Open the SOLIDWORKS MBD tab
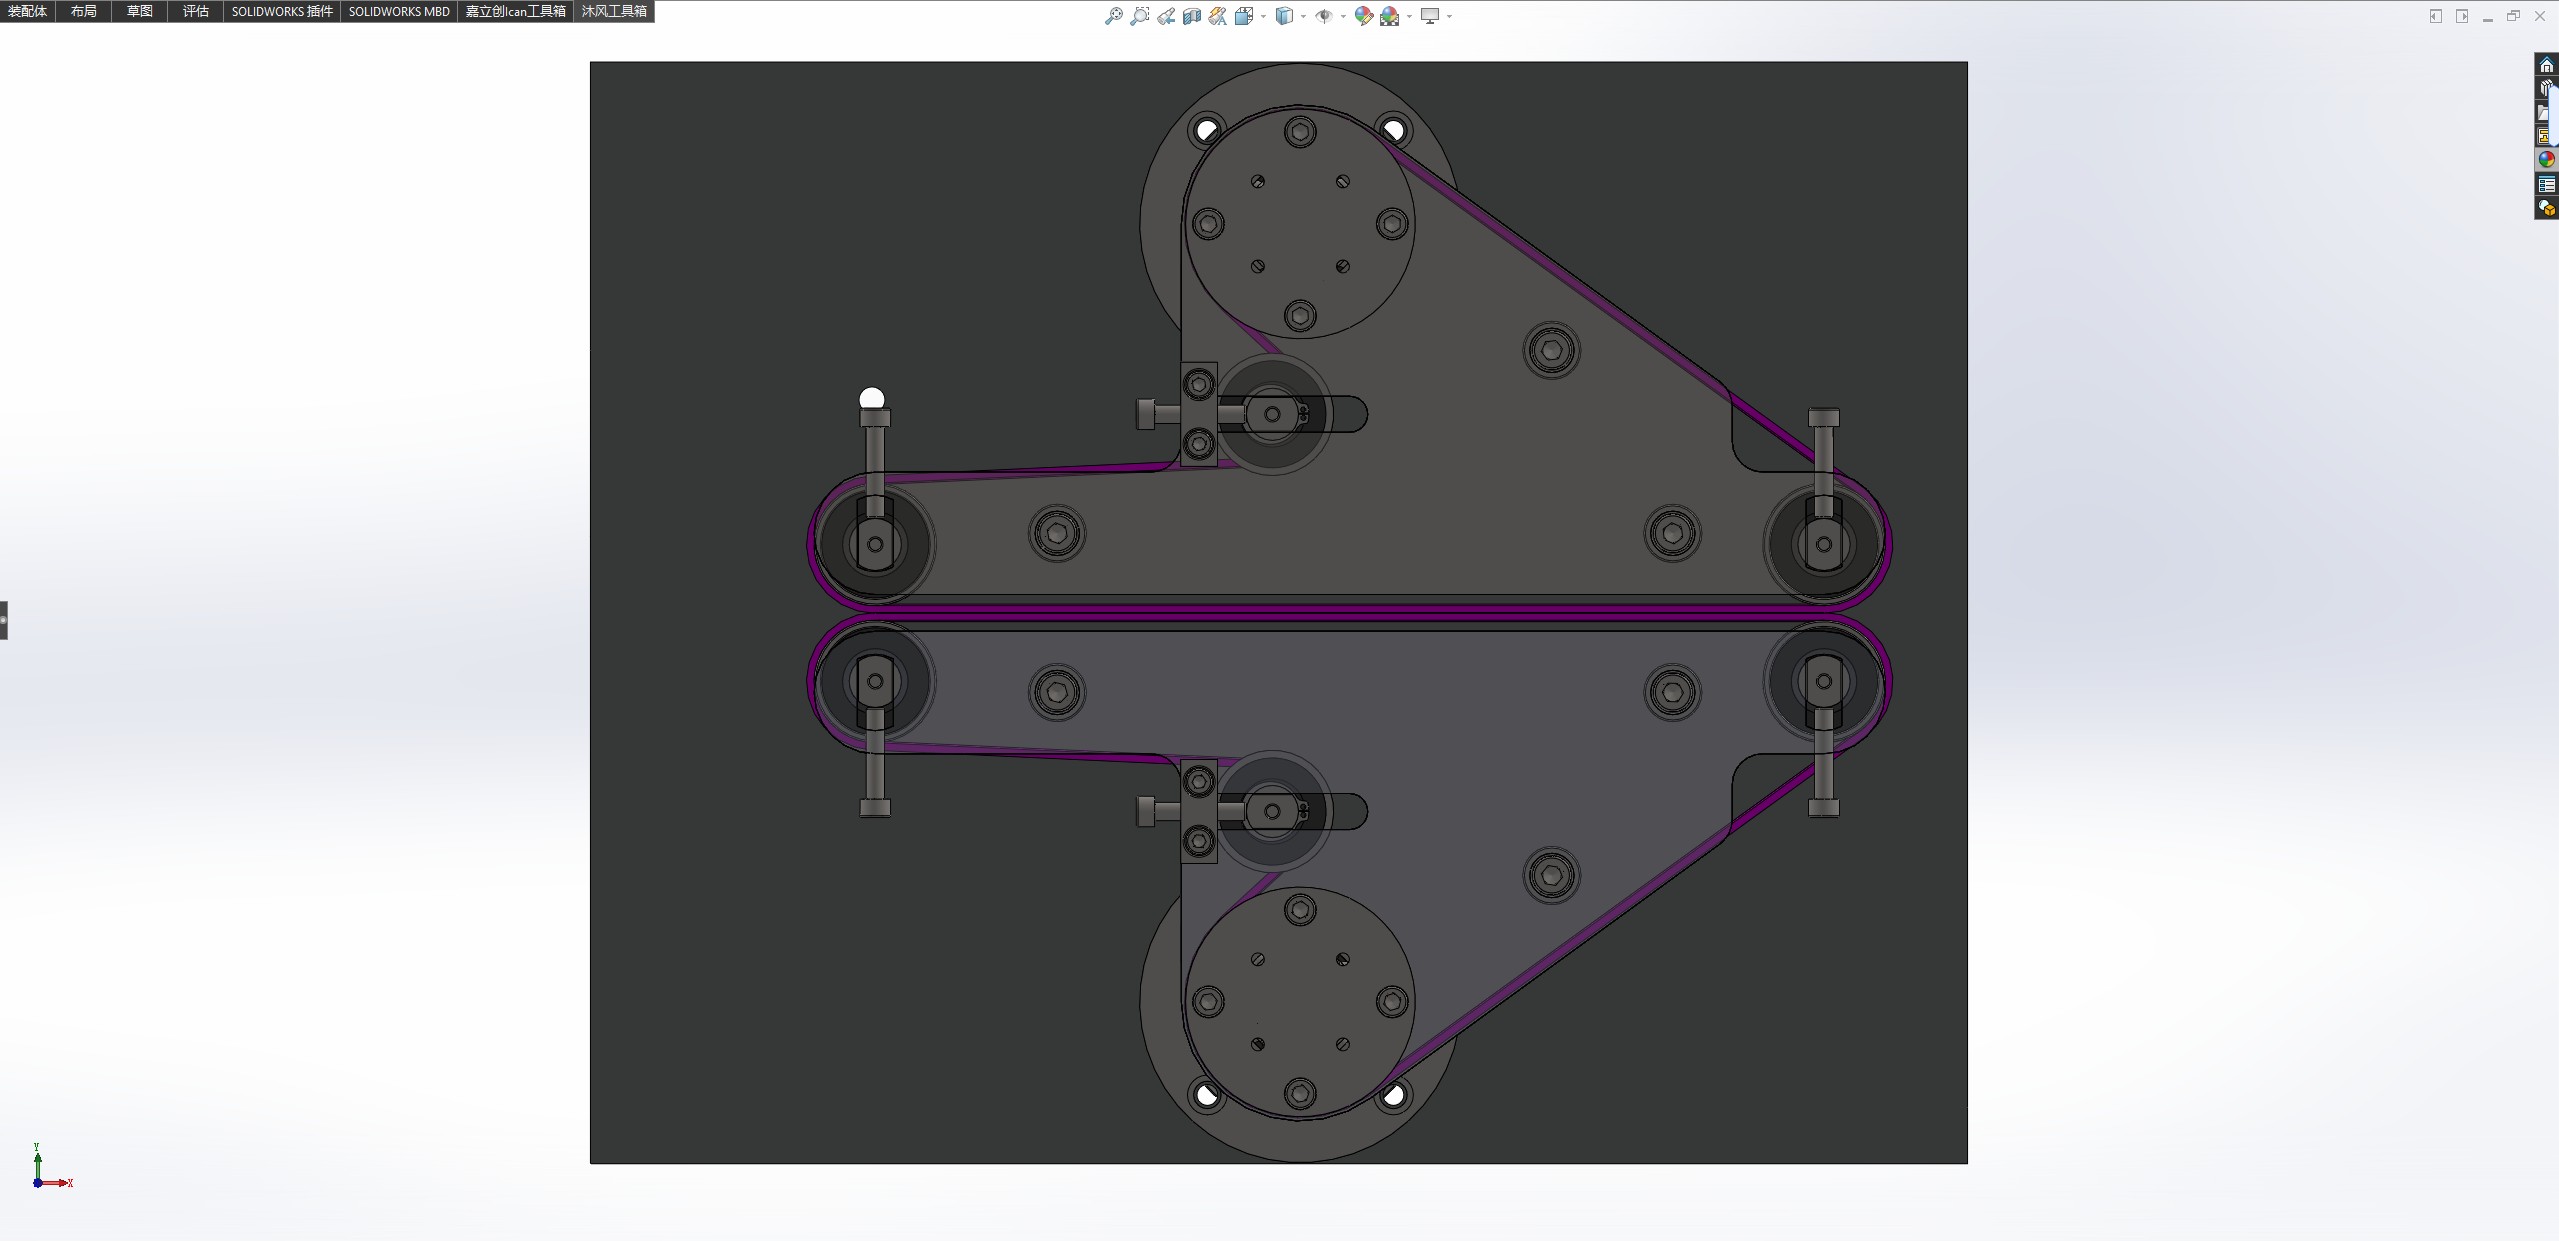This screenshot has height=1241, width=2559. click(399, 11)
